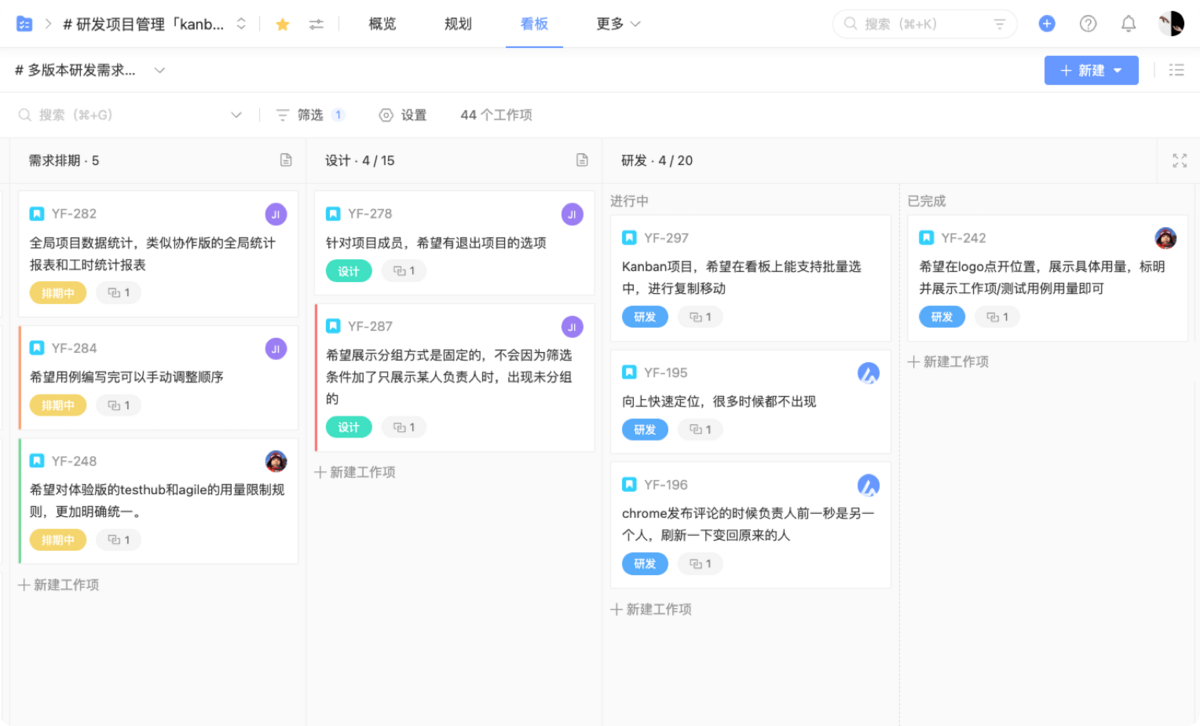The image size is (1200, 726).
Task: Open 设置 settings in the board toolbar
Action: (404, 115)
